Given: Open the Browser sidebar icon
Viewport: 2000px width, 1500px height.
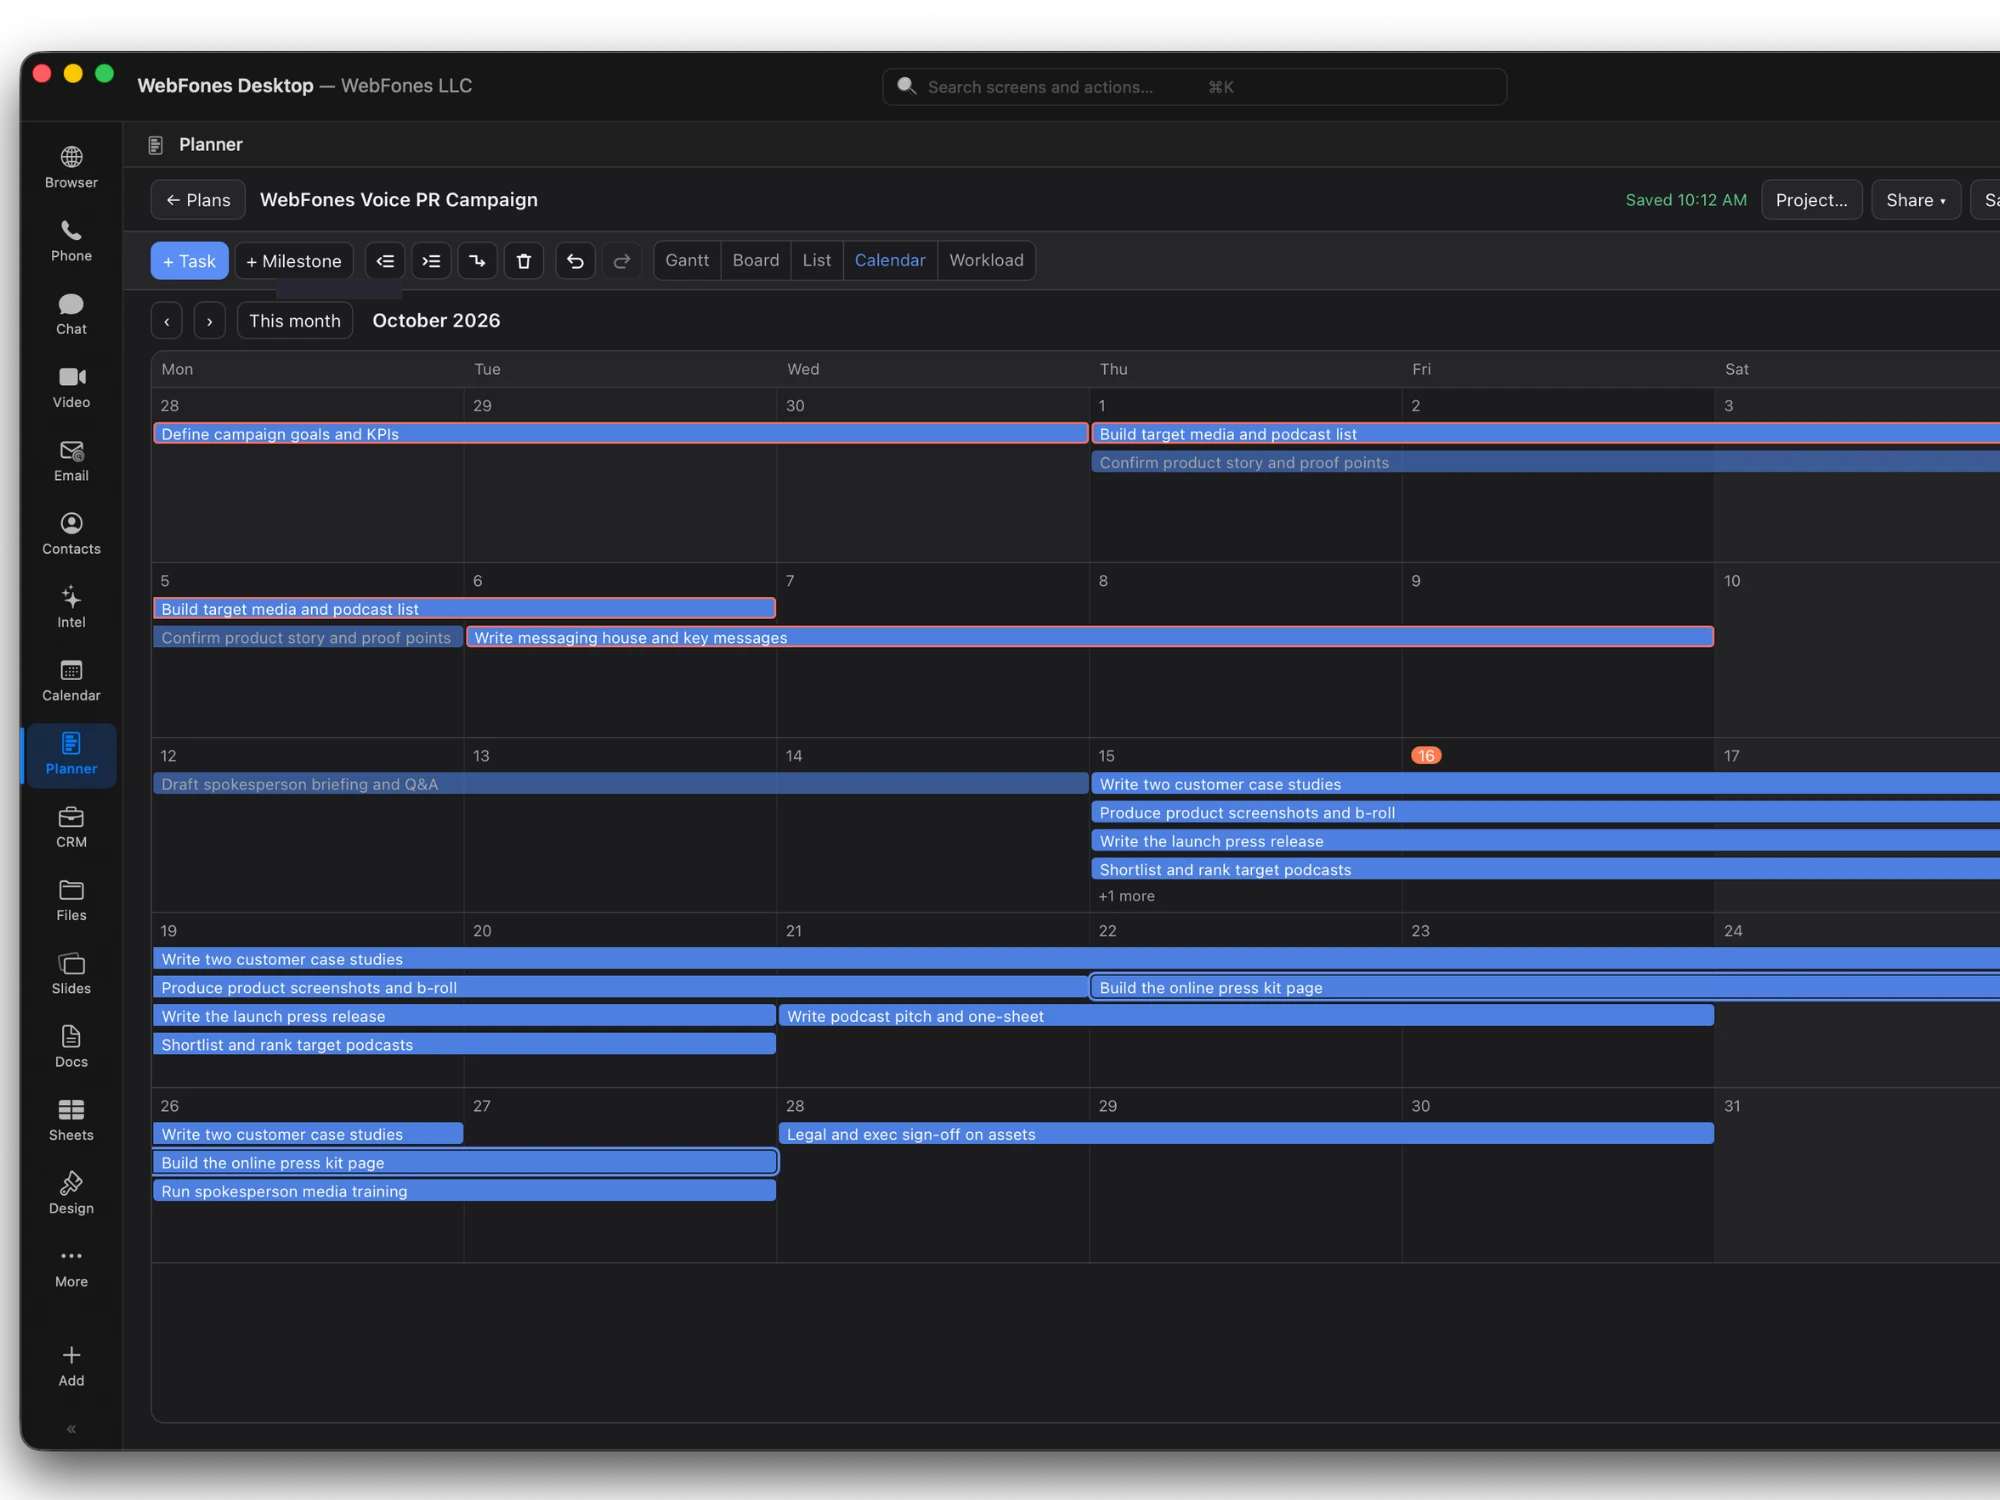Looking at the screenshot, I should [71, 168].
